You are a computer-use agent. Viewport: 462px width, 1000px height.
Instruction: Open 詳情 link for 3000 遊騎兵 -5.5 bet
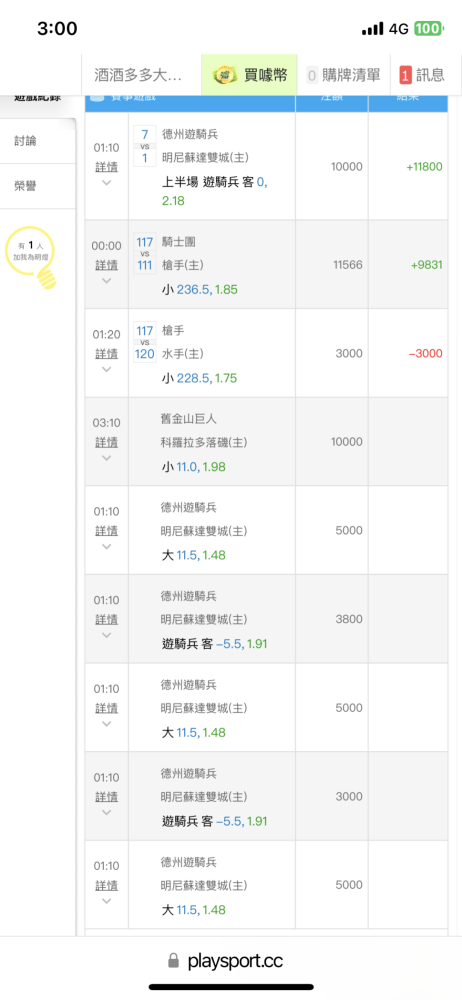(107, 797)
